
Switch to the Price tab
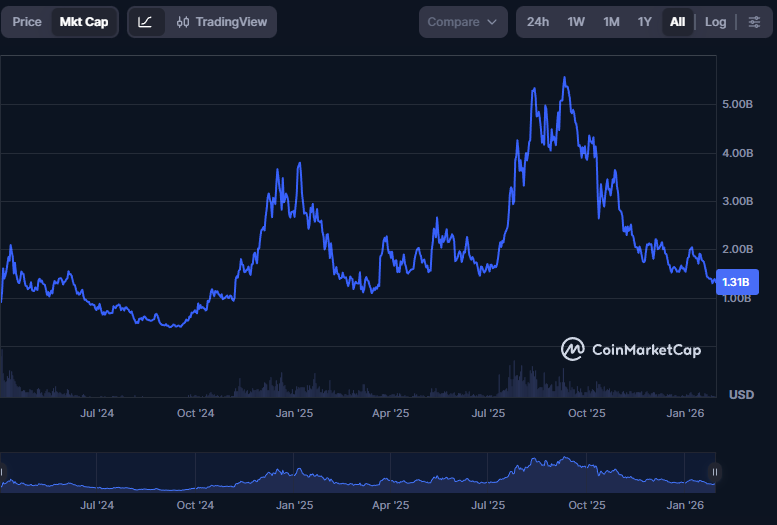(27, 22)
